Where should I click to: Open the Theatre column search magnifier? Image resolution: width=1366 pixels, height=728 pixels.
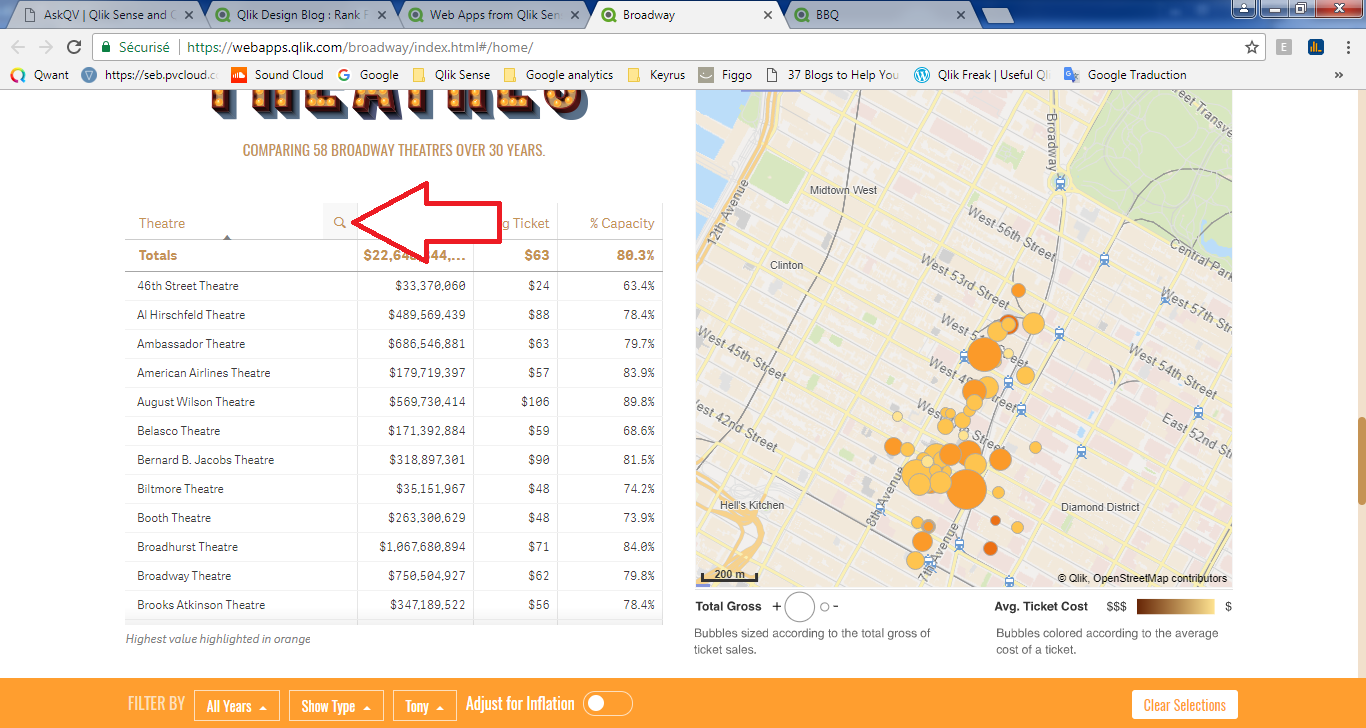click(340, 223)
